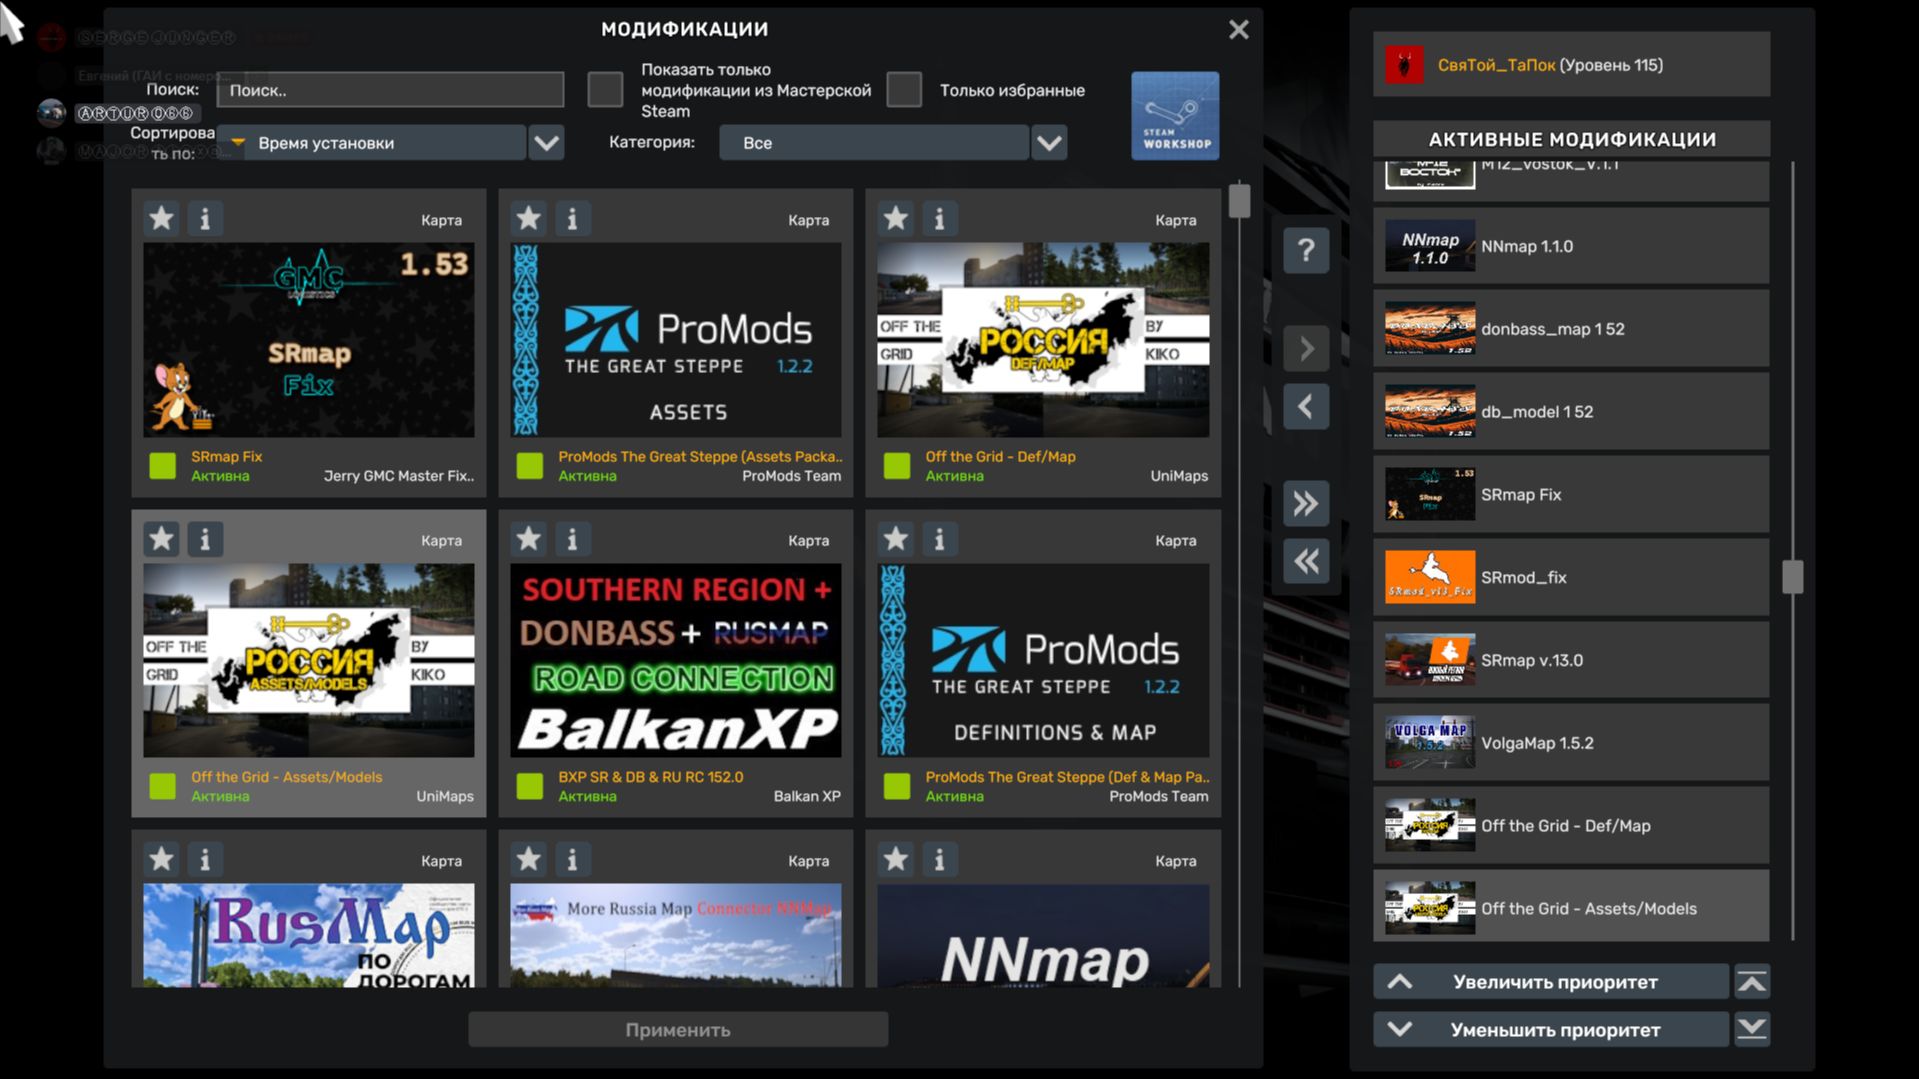Click Применить button
Screen dimensions: 1919x1079
tap(678, 1029)
